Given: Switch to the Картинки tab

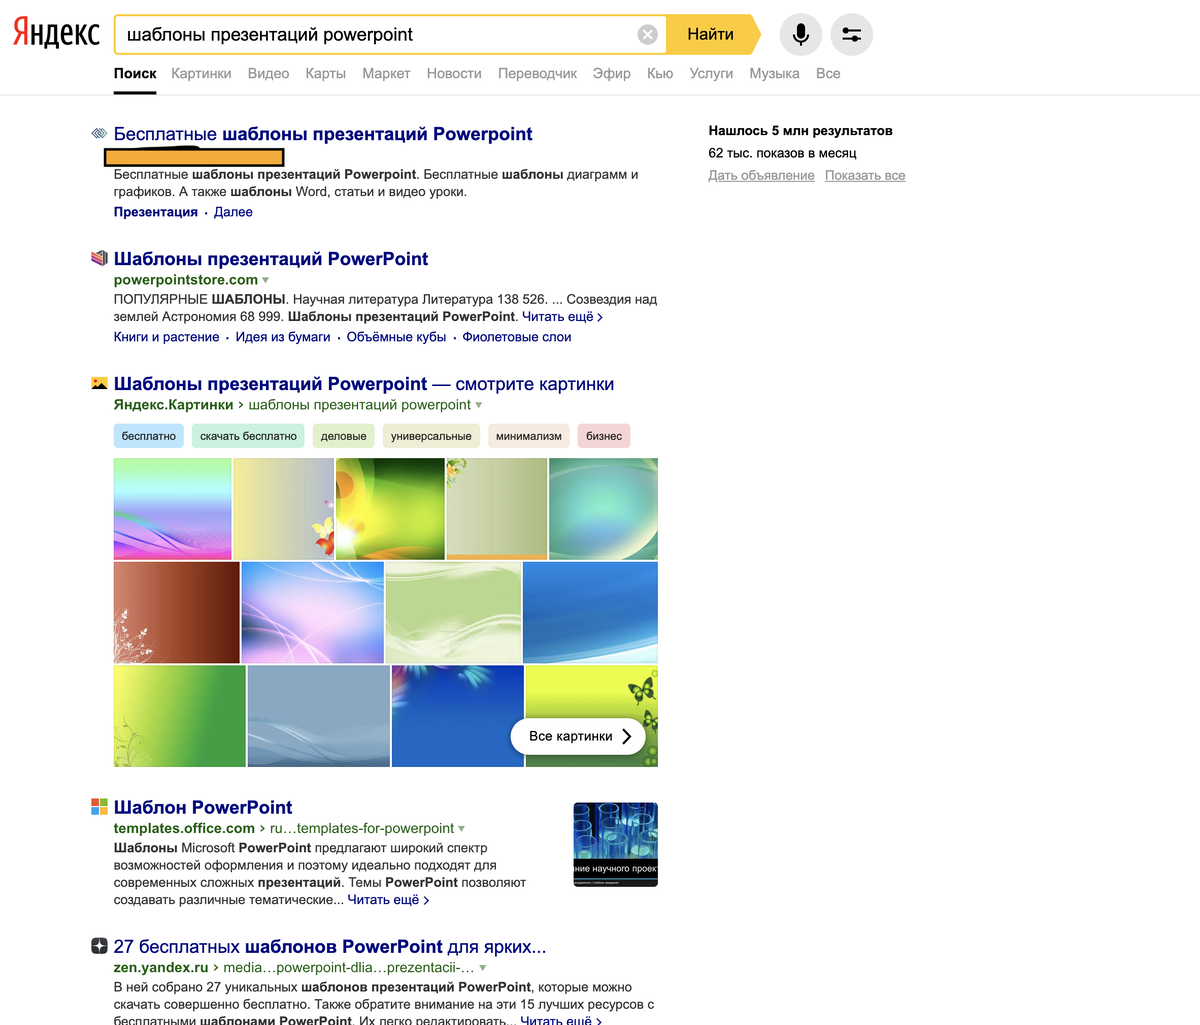Looking at the screenshot, I should pyautogui.click(x=201, y=74).
